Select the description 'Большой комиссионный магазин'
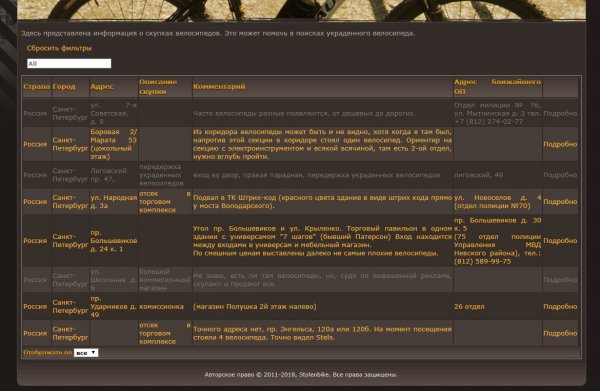Screen dimensions: 600x391 tap(165, 280)
